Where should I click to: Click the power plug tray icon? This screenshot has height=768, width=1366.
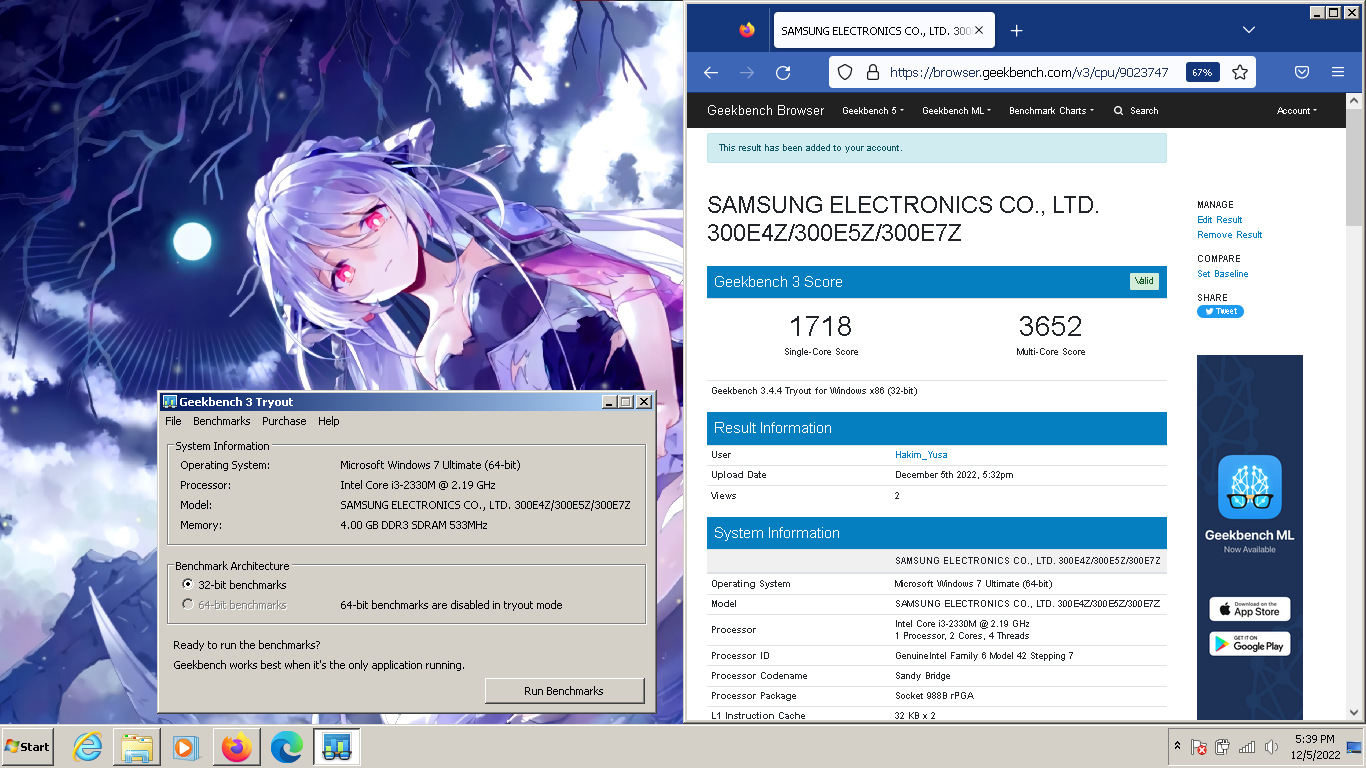pos(1222,747)
